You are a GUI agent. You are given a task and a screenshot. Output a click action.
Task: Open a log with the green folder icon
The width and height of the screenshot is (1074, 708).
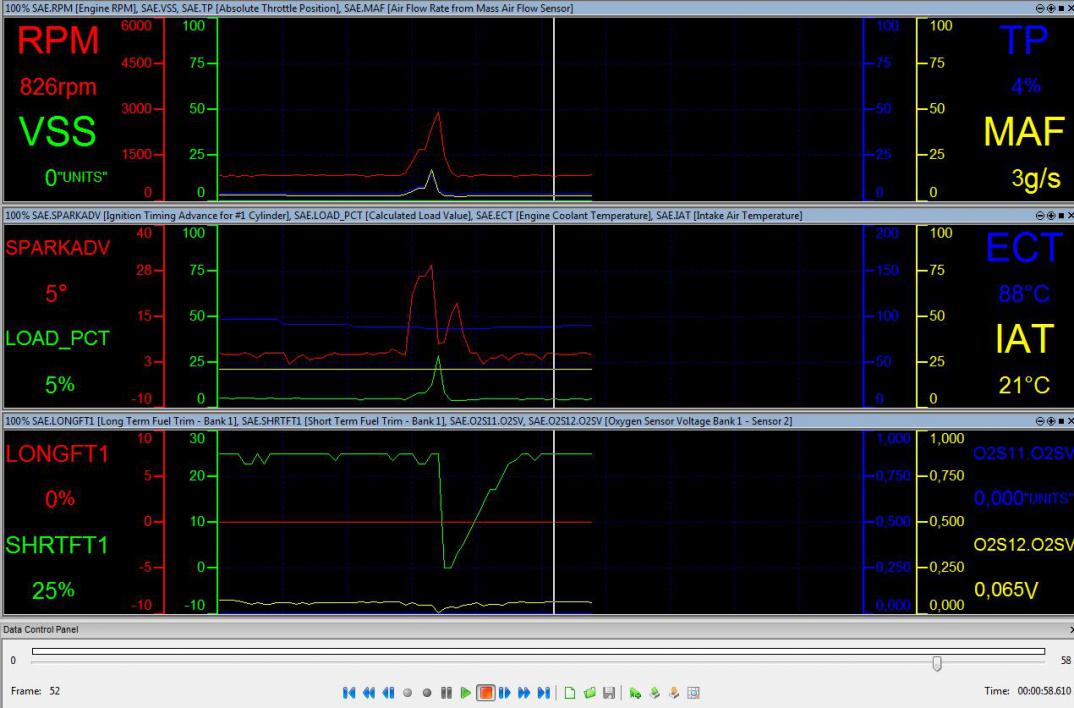point(589,692)
